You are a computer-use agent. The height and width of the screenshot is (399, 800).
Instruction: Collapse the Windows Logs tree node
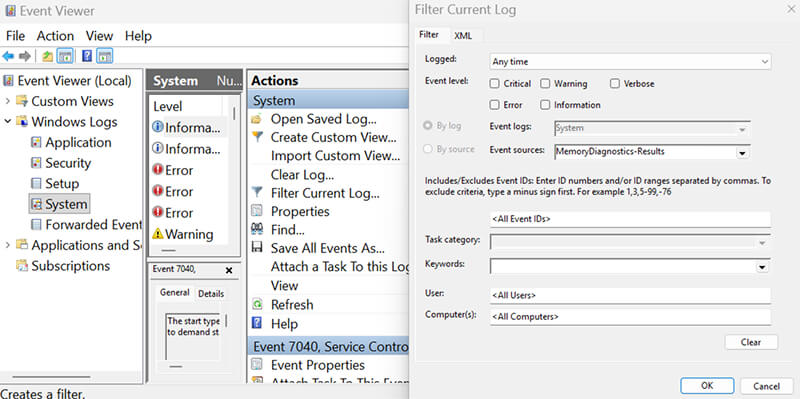[8, 122]
